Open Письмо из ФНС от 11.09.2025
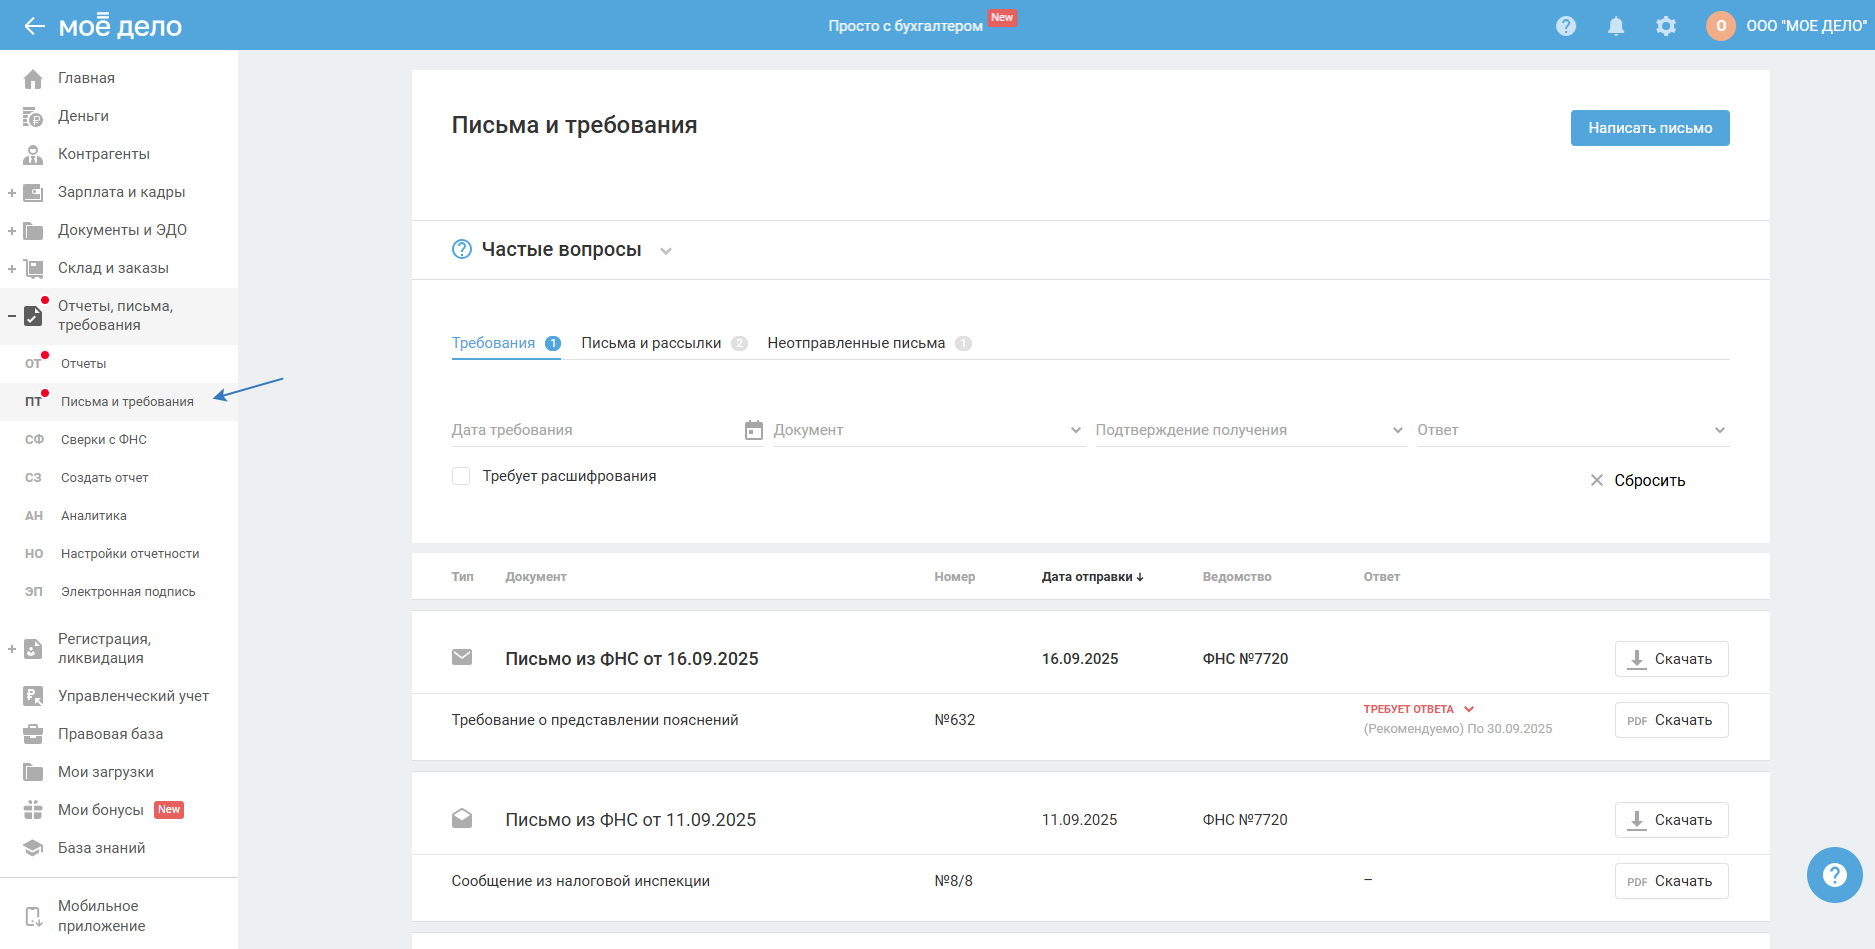The height and width of the screenshot is (949, 1875). [x=631, y=820]
